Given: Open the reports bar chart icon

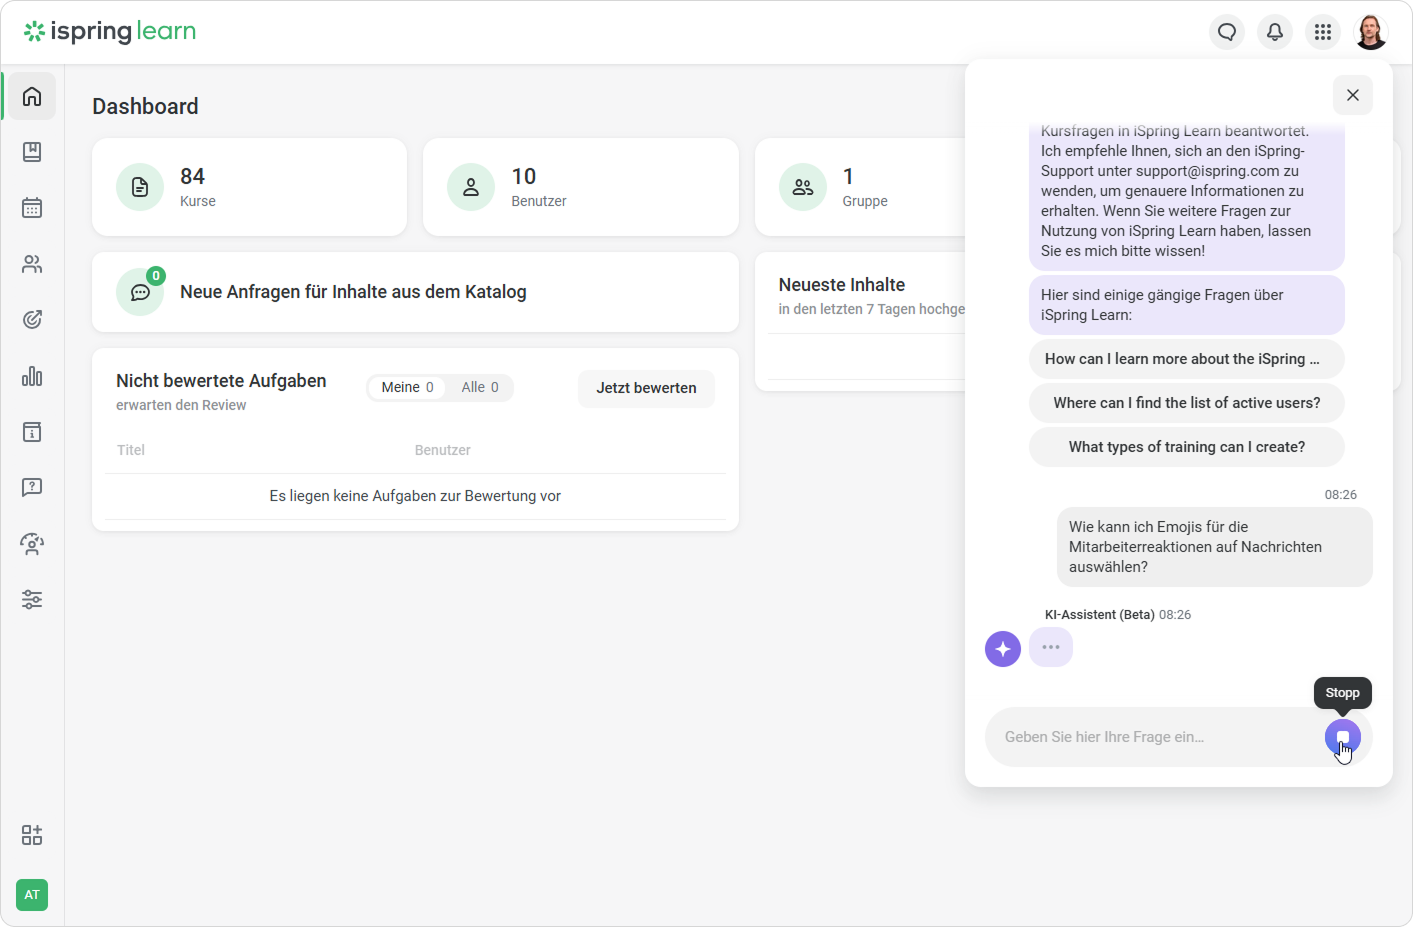Looking at the screenshot, I should click(32, 376).
